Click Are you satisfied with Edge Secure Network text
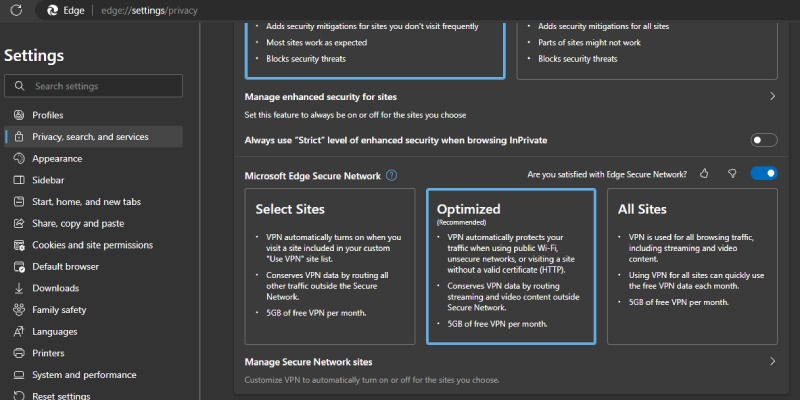 pos(607,174)
